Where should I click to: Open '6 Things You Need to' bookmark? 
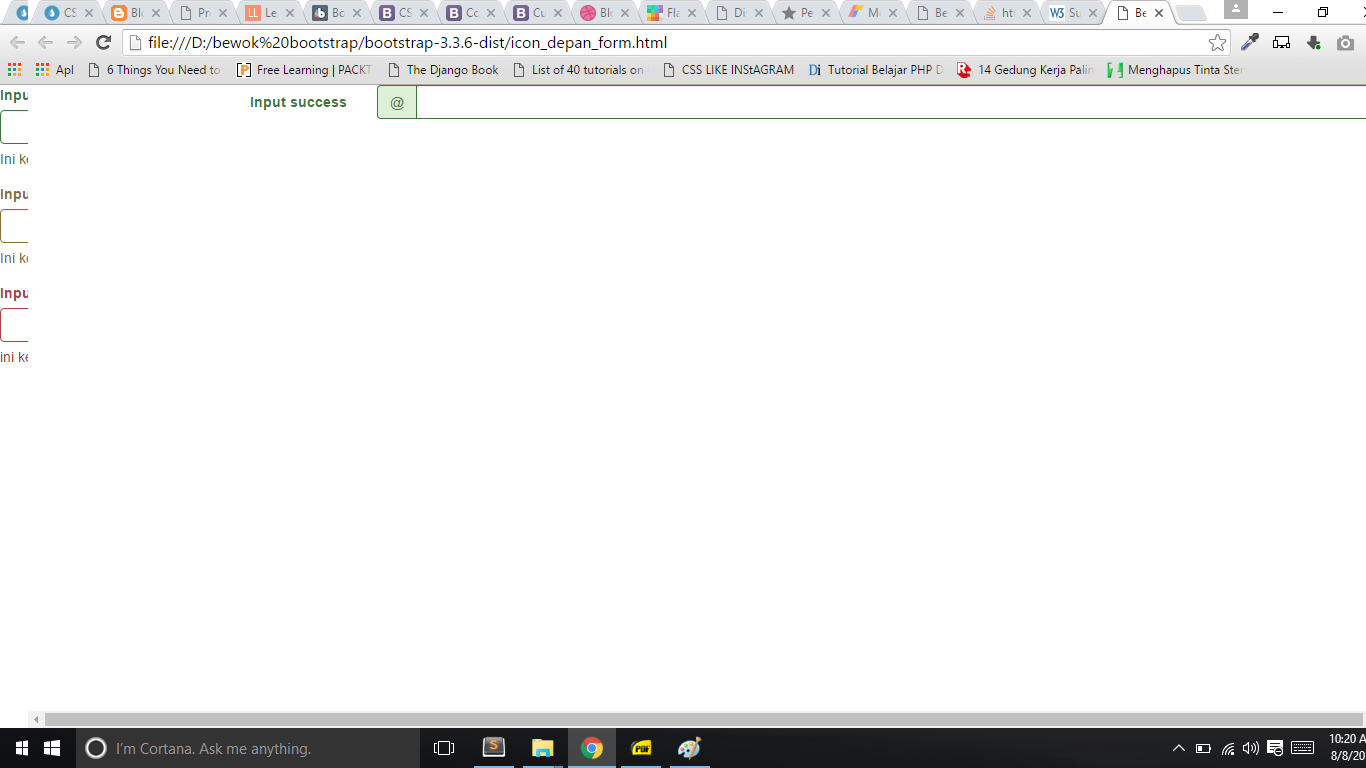click(x=154, y=70)
